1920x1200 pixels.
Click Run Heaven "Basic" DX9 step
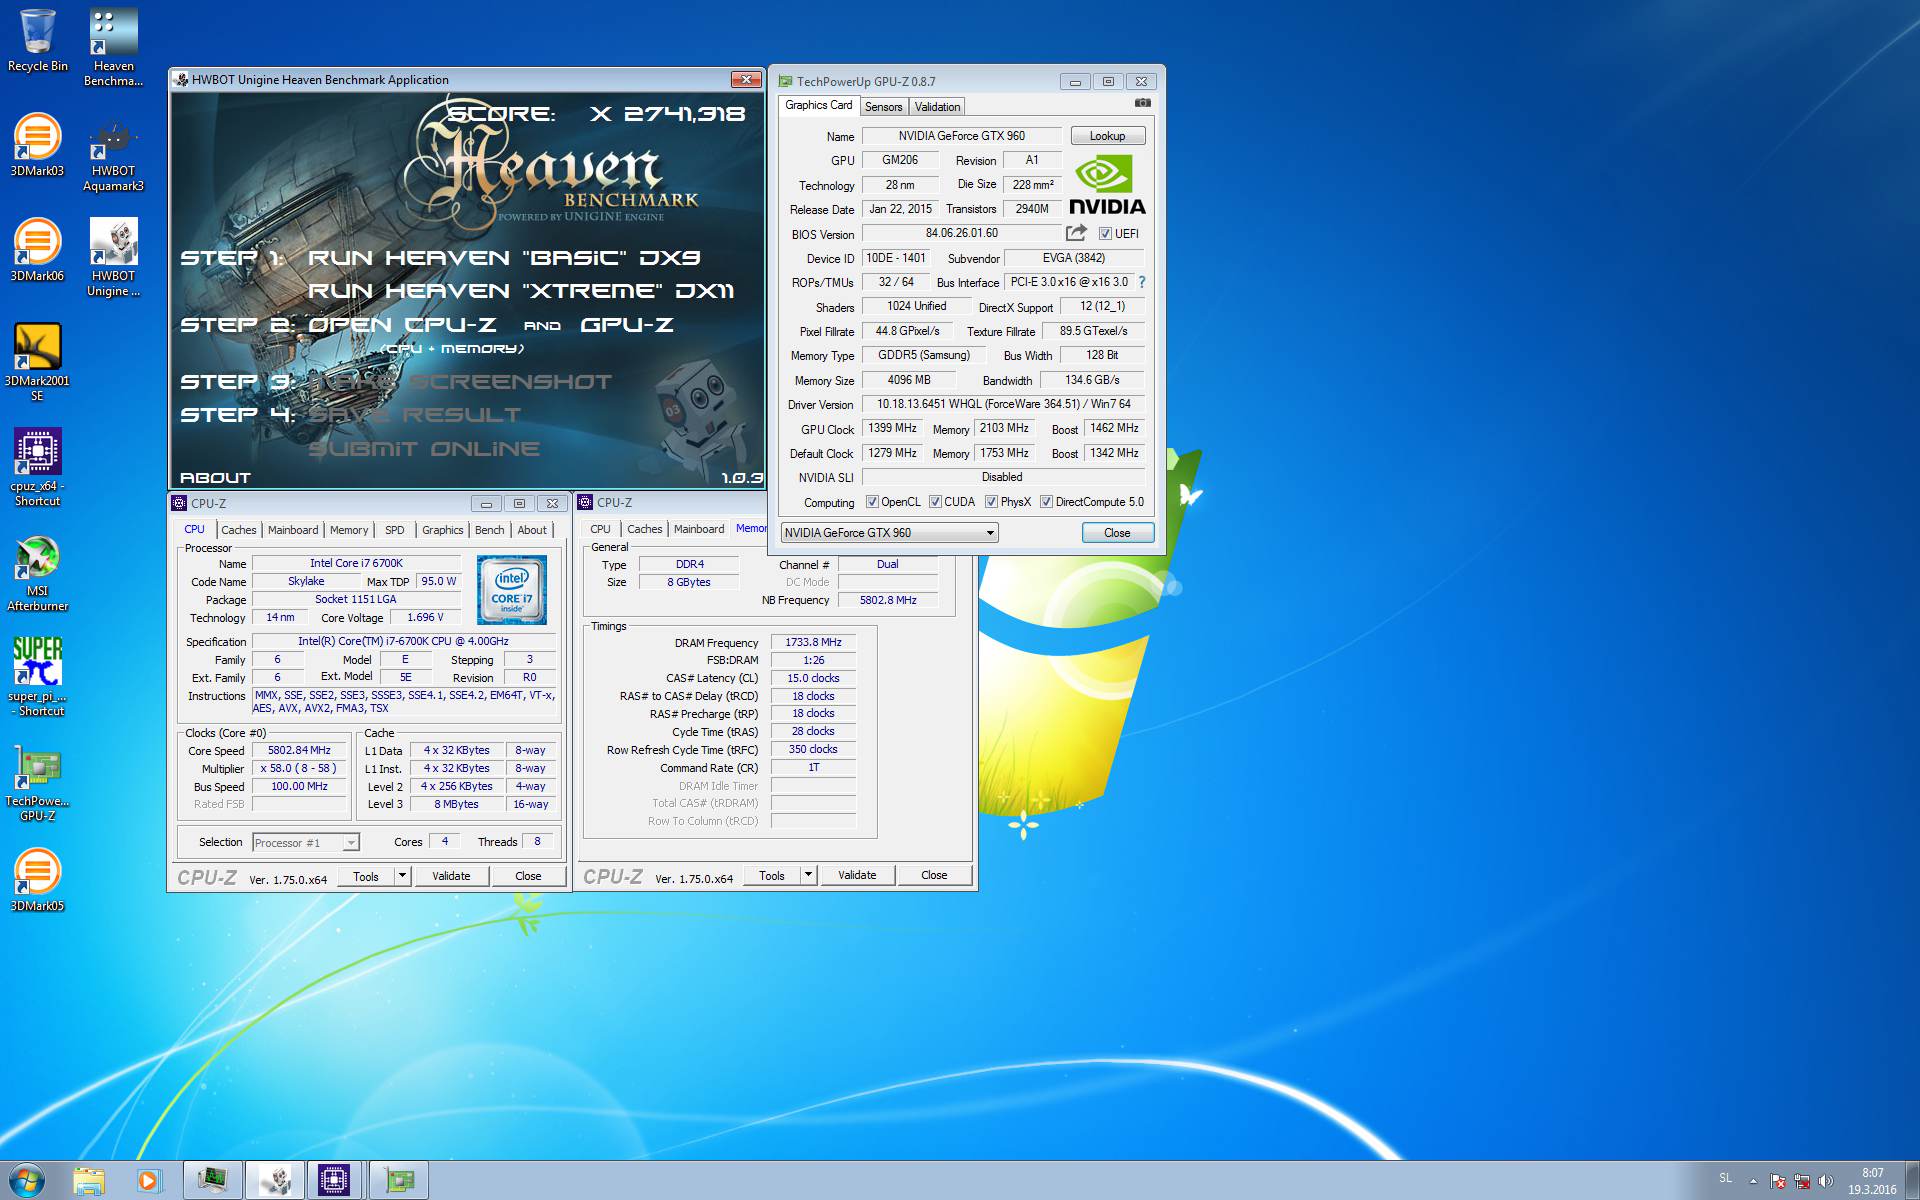504,258
